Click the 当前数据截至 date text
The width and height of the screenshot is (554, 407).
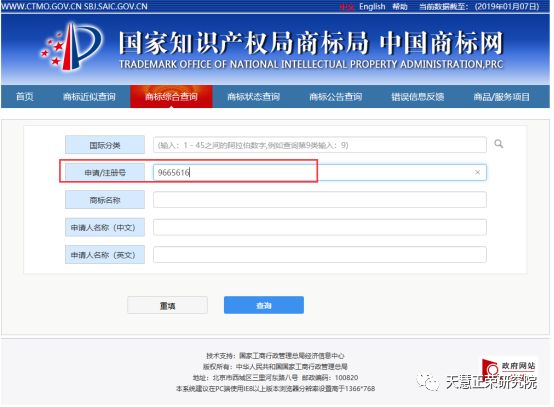tap(479, 7)
